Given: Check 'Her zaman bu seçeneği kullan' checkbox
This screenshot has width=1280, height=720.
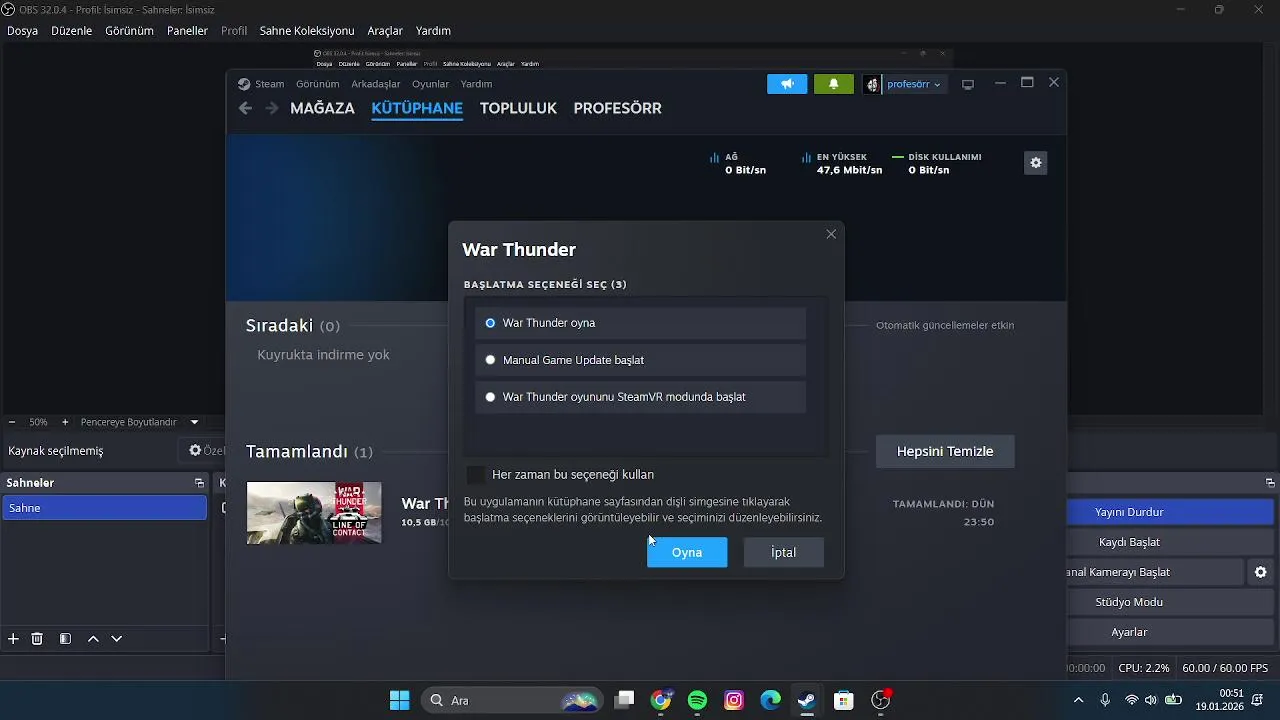Looking at the screenshot, I should pos(476,474).
